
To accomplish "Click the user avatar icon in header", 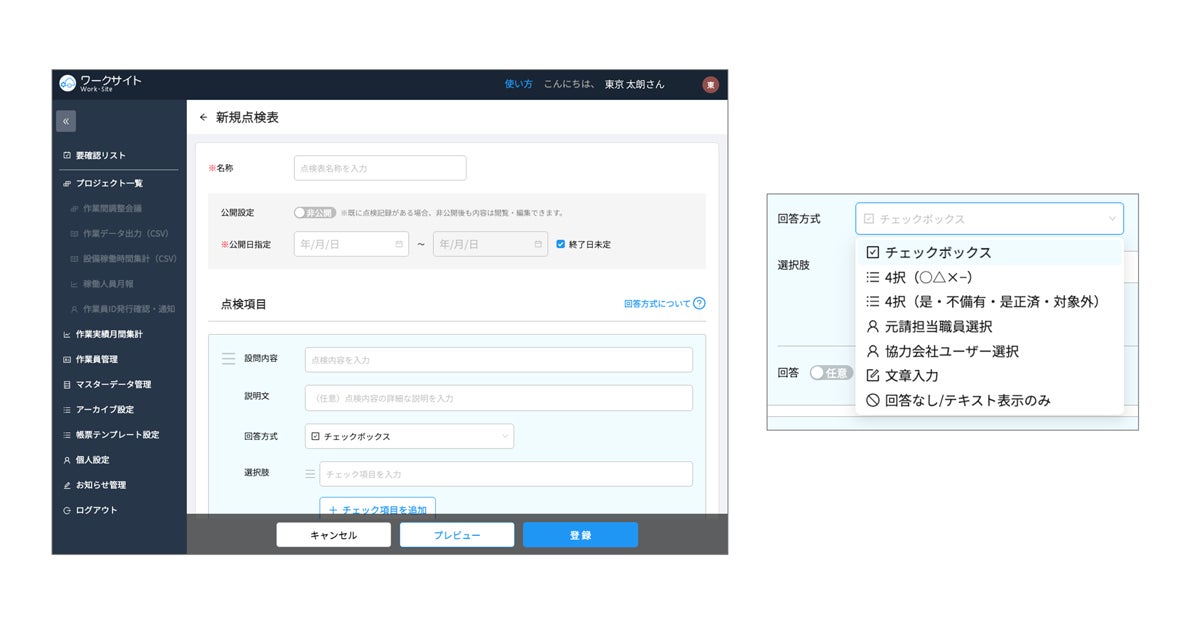I will coord(710,85).
